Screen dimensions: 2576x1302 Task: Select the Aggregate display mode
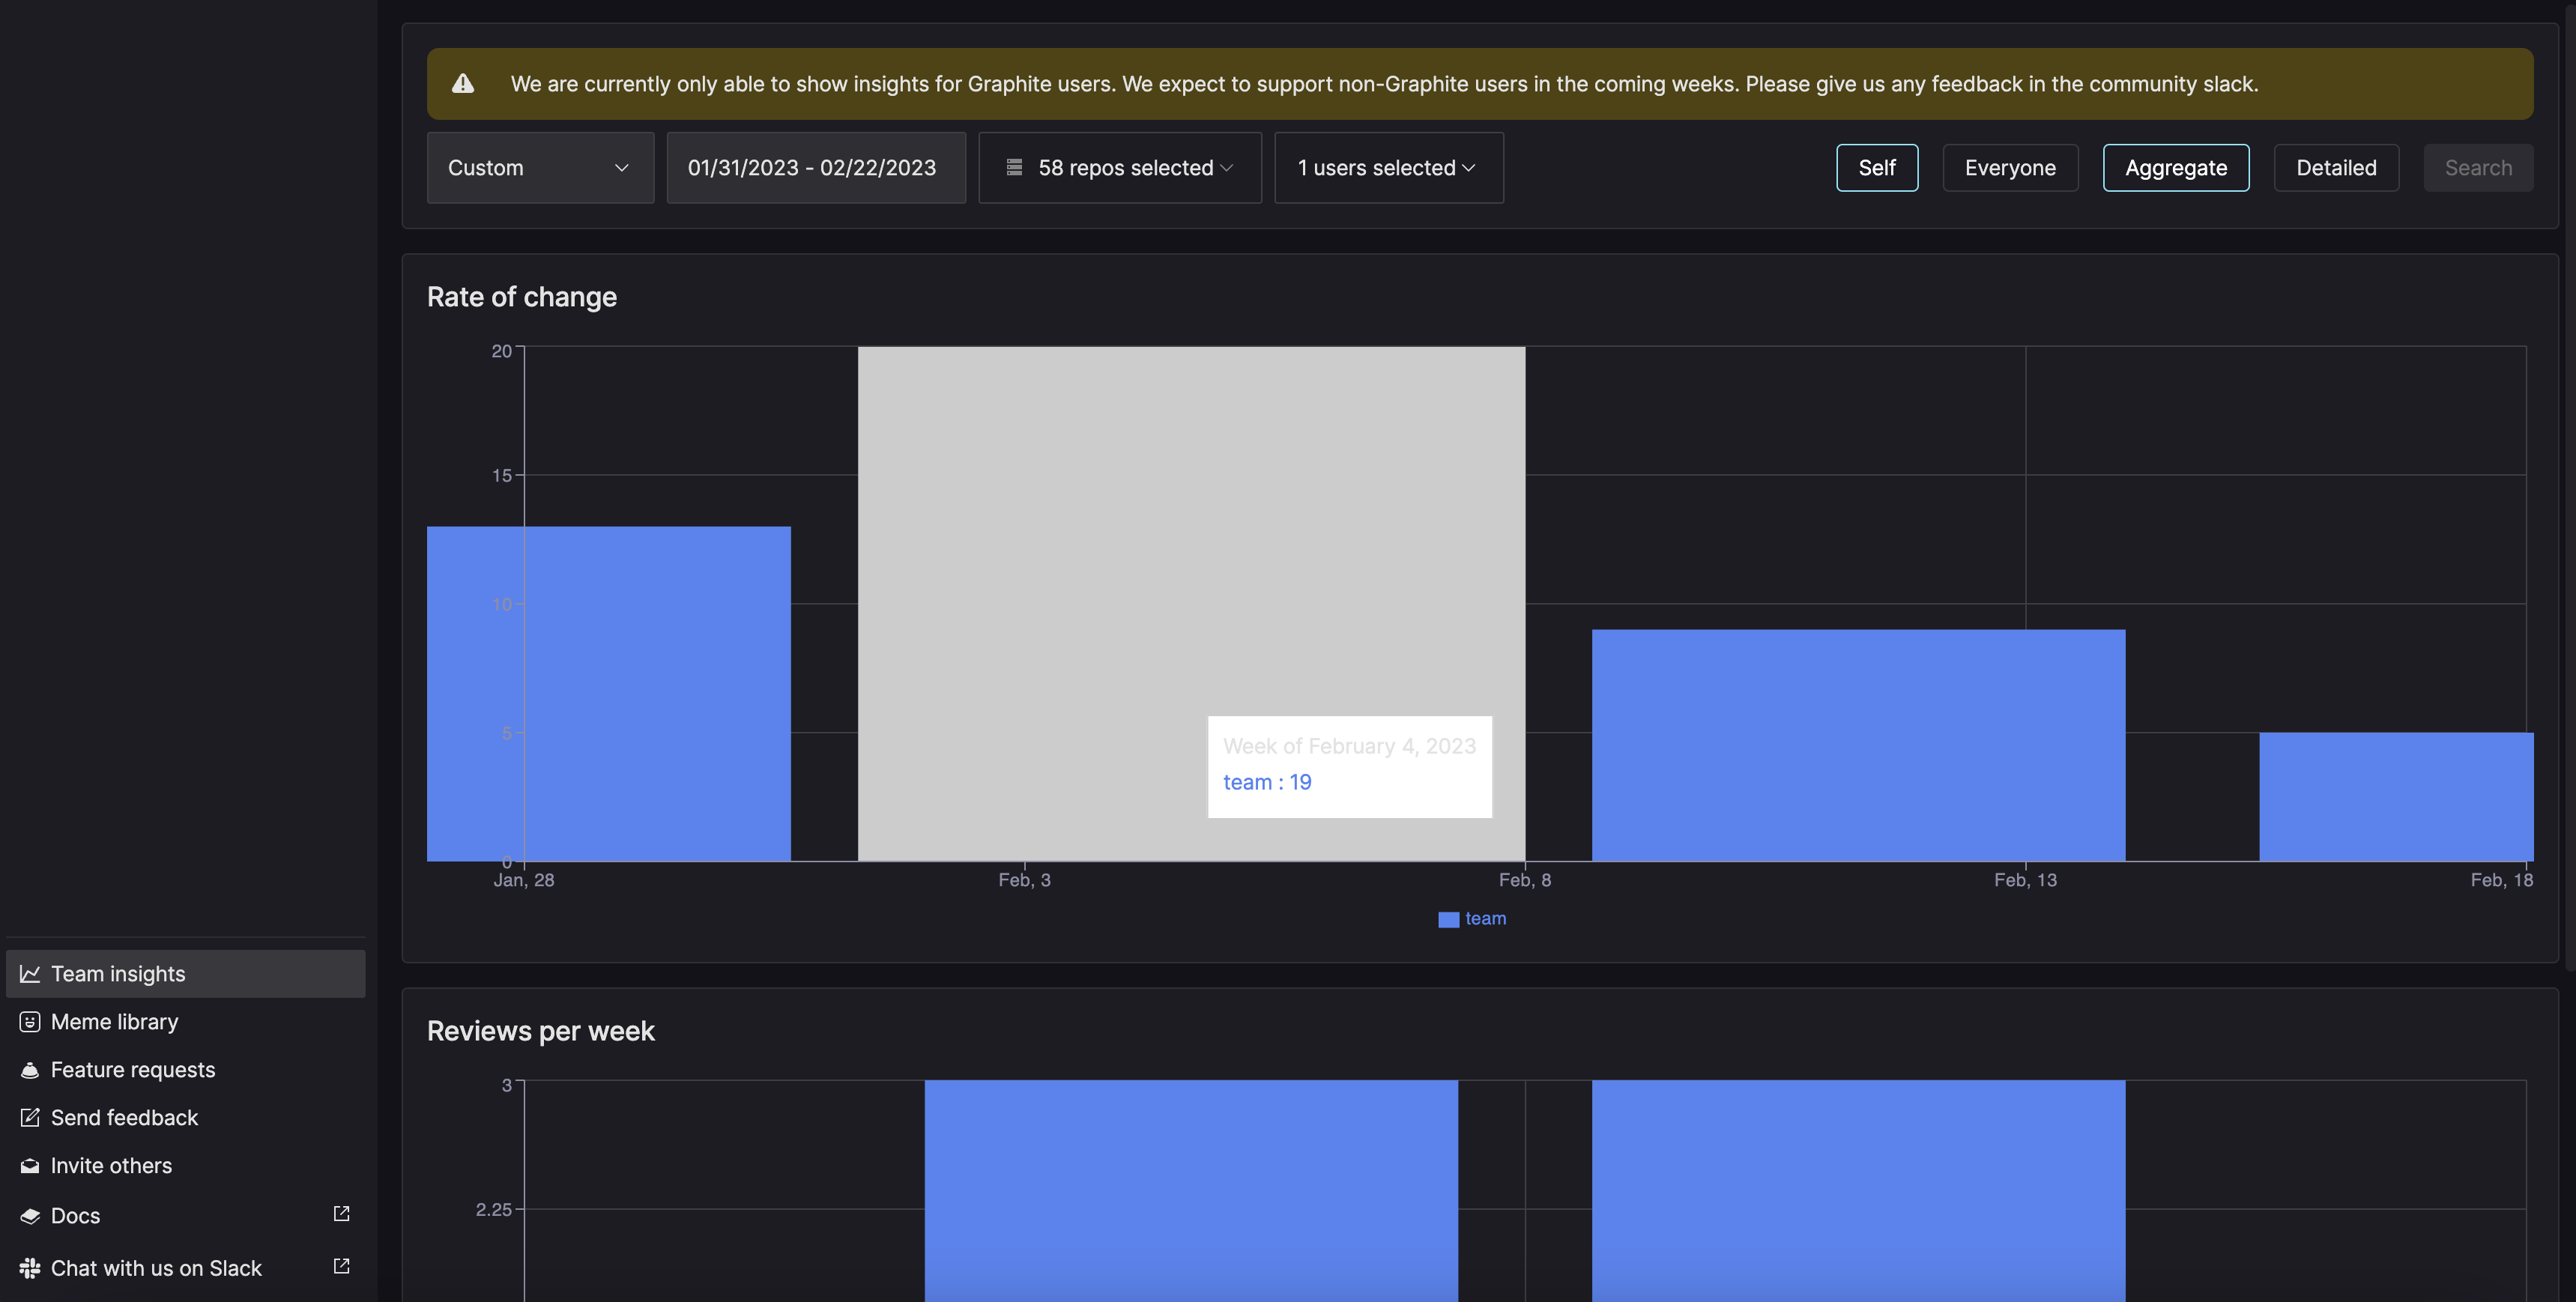coord(2176,167)
